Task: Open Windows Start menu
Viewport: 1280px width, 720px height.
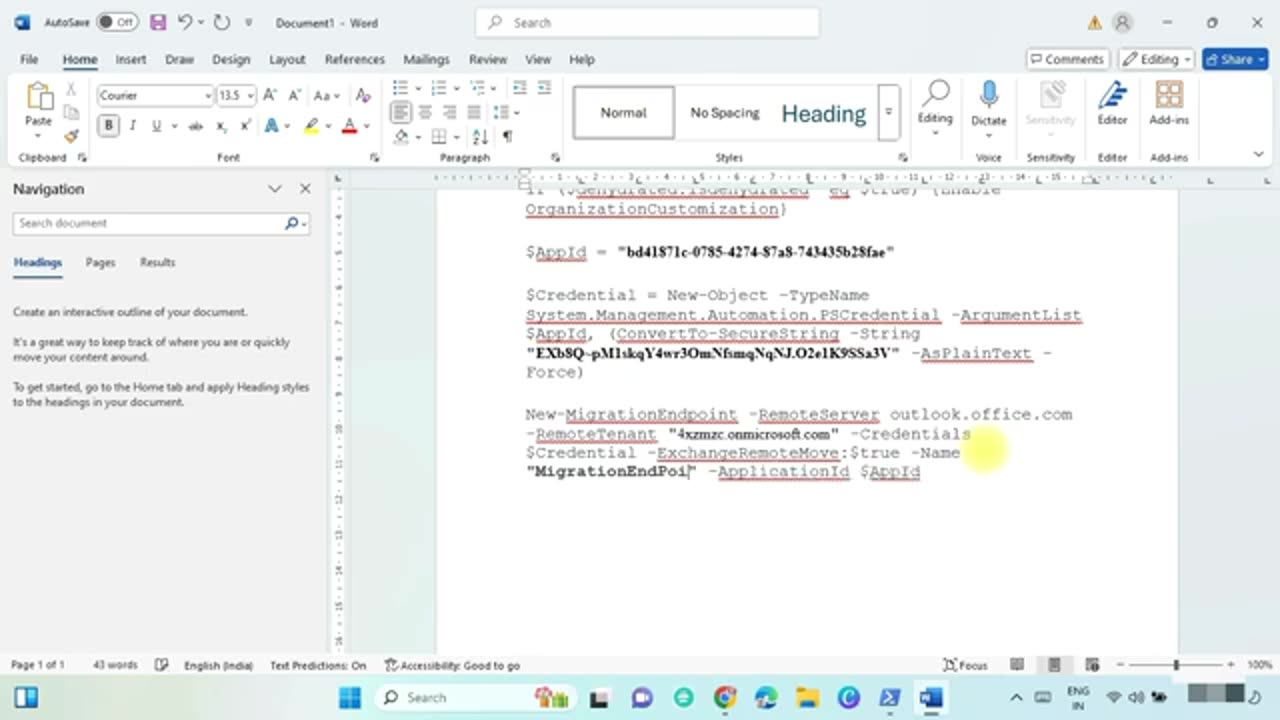Action: click(x=349, y=697)
